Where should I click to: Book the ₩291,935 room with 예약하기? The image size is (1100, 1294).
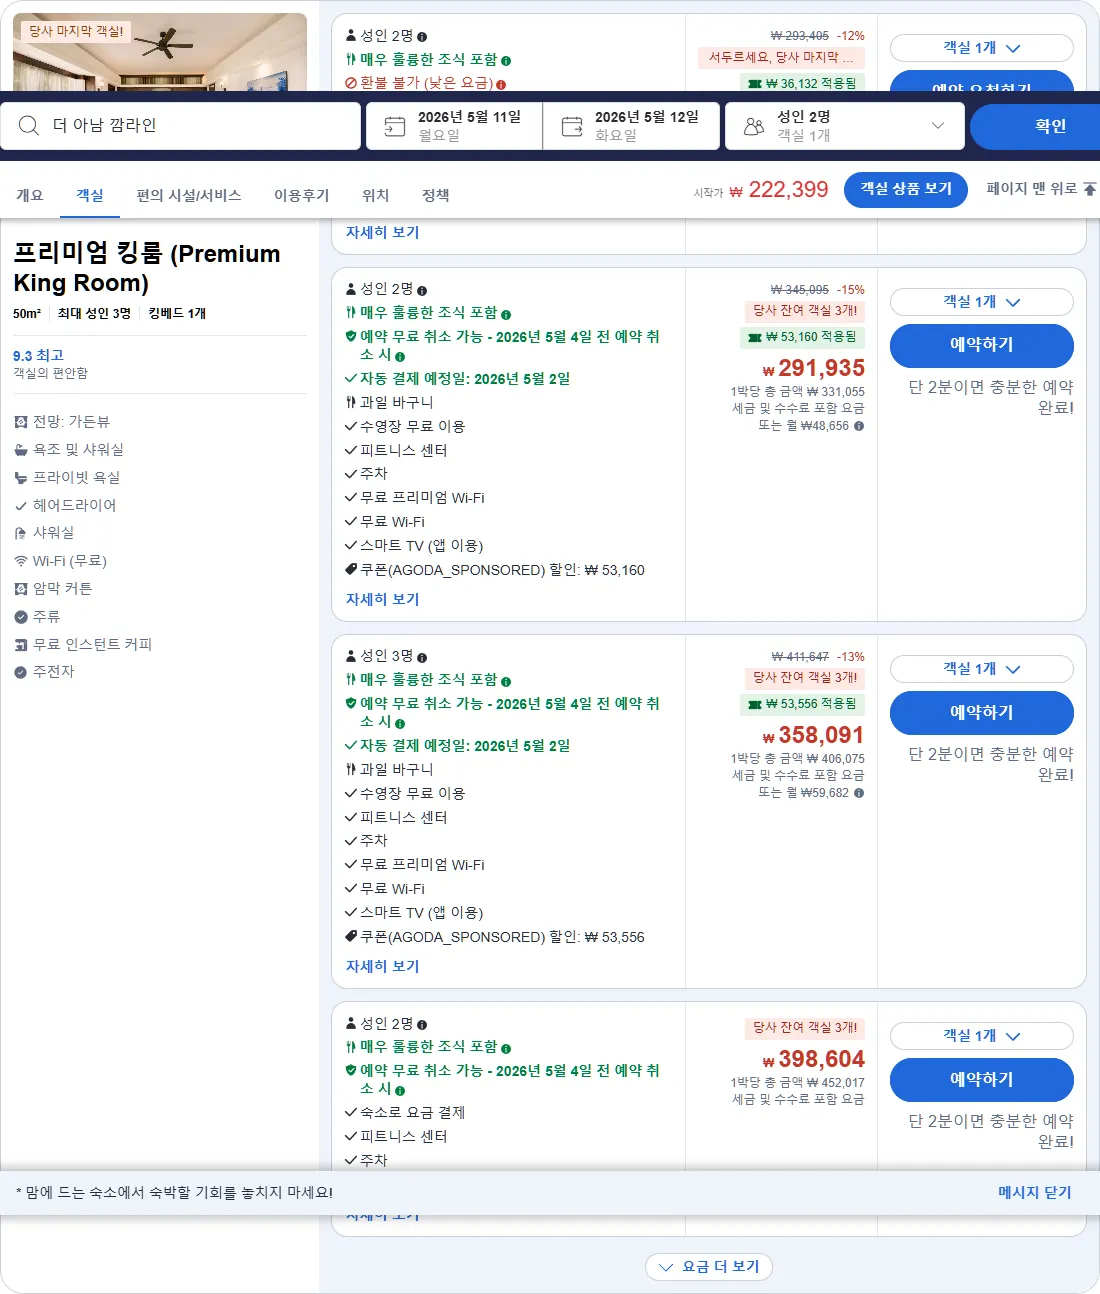click(x=982, y=345)
